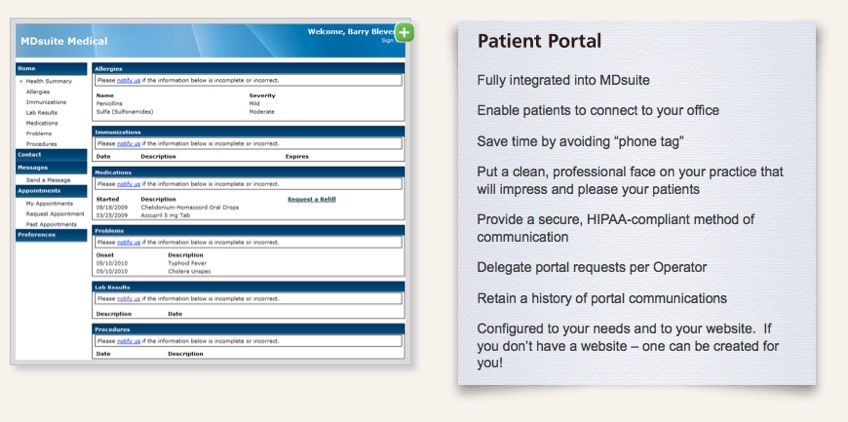The width and height of the screenshot is (848, 422).
Task: Open Problems from the sidebar
Action: 39,133
